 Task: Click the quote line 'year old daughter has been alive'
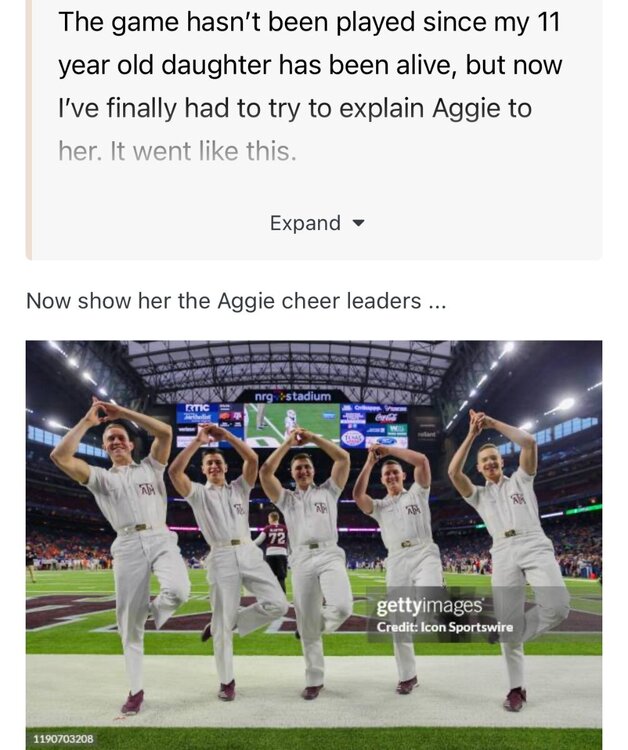point(310,66)
